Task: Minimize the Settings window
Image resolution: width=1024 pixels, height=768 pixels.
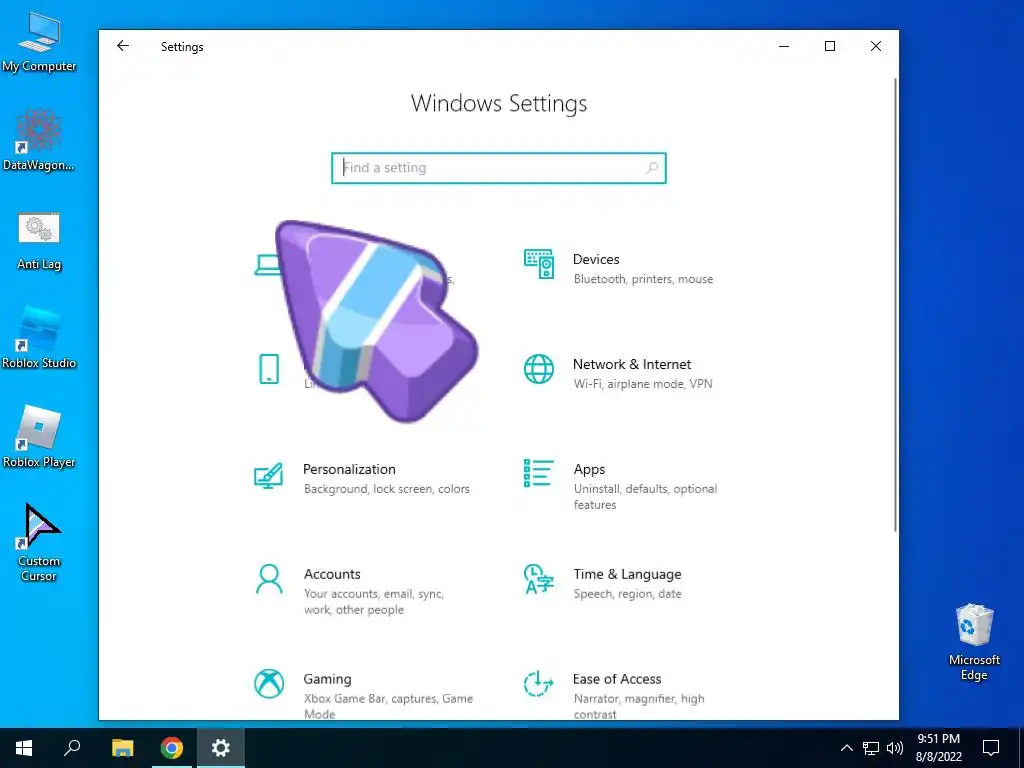Action: click(784, 46)
